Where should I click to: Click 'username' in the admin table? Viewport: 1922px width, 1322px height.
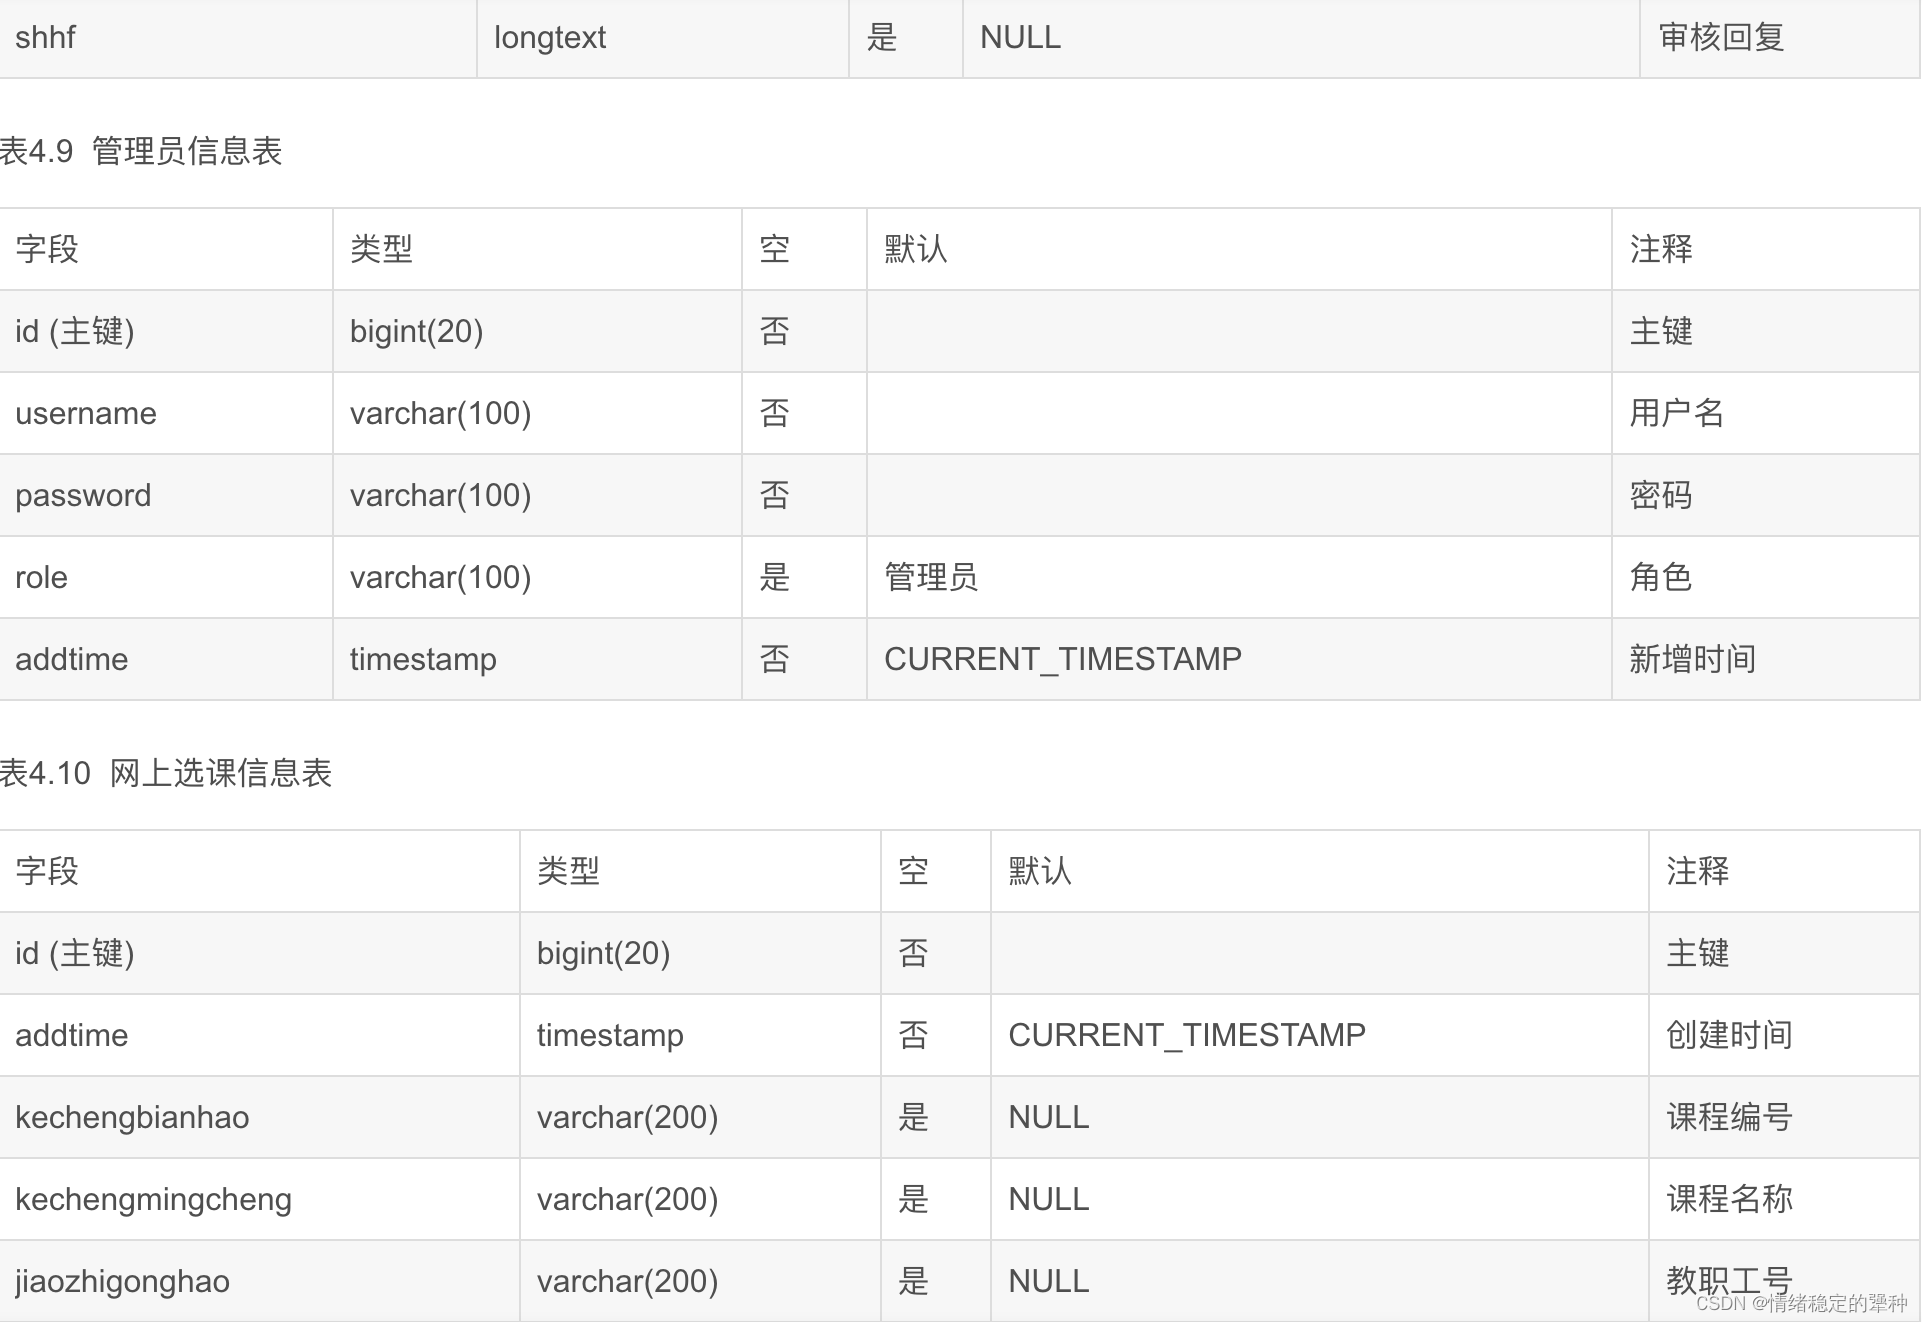point(86,413)
